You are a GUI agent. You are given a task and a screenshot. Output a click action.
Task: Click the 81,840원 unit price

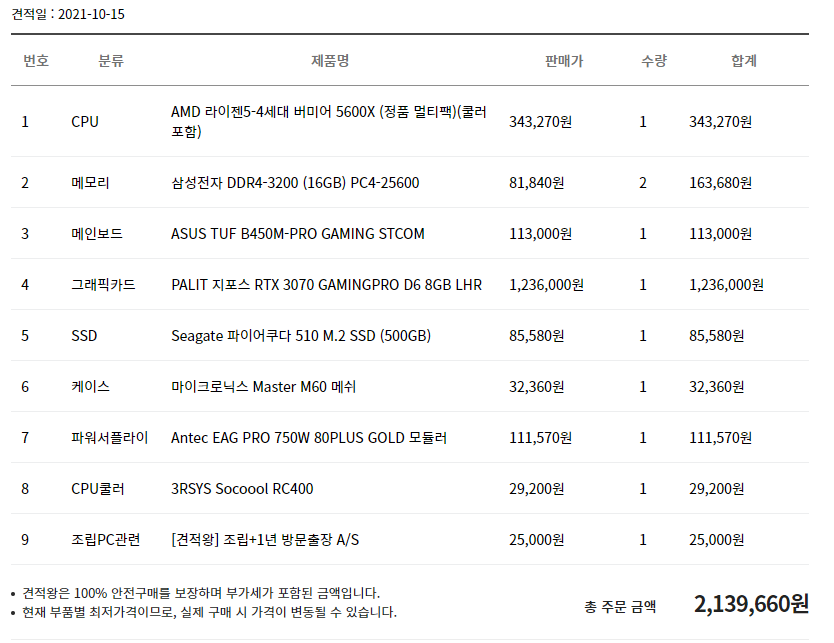537,183
